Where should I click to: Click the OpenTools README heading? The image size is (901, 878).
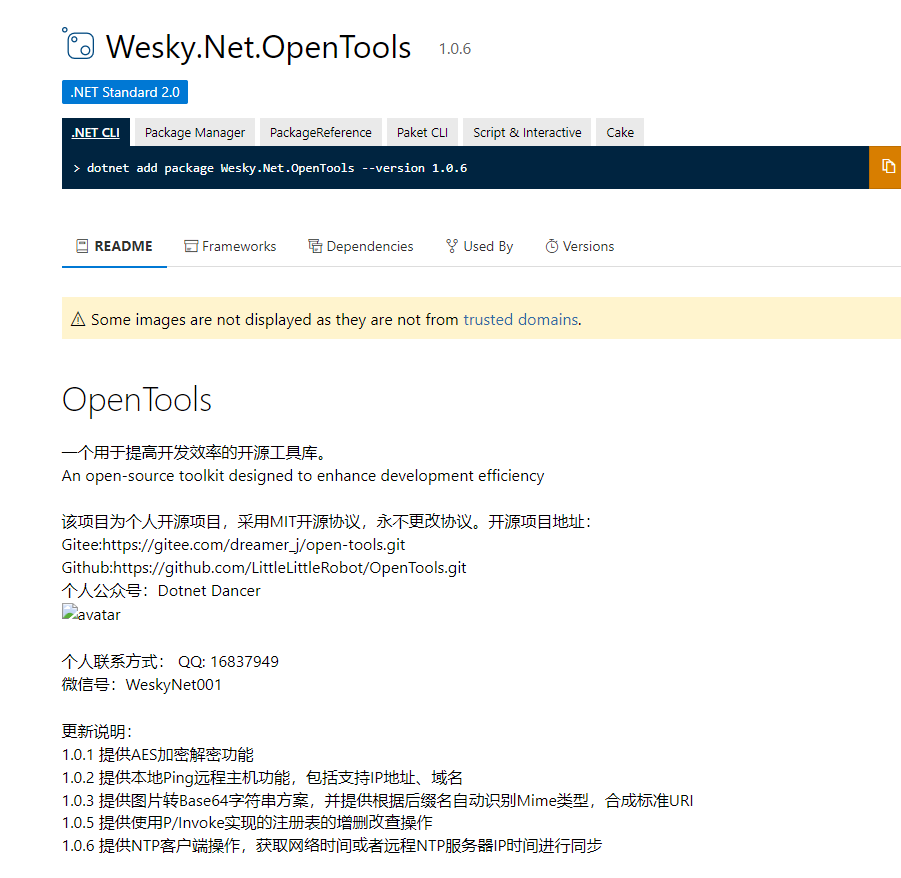pos(137,400)
